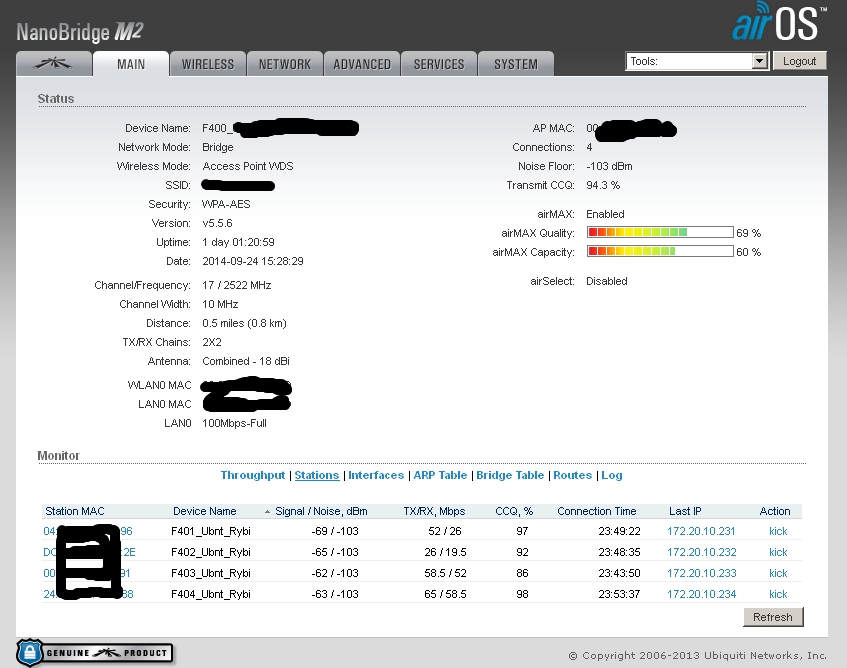The height and width of the screenshot is (668, 847).
Task: Sort by Device Name column header
Action: click(x=205, y=511)
